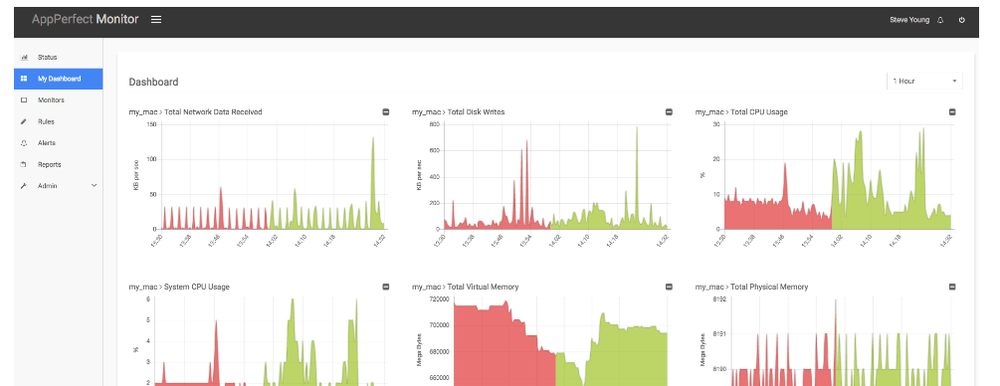Click the System CPU Usage title
The width and height of the screenshot is (1000, 386).
tap(179, 287)
